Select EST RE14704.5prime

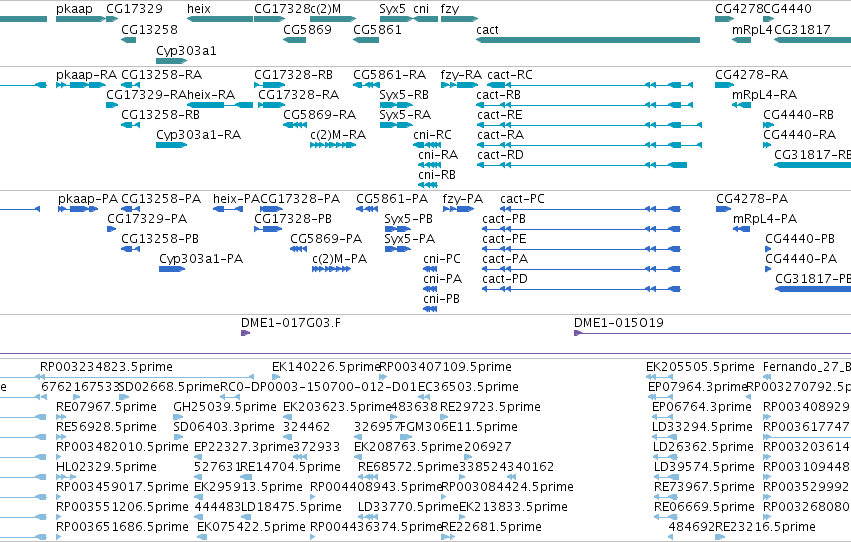(245, 477)
